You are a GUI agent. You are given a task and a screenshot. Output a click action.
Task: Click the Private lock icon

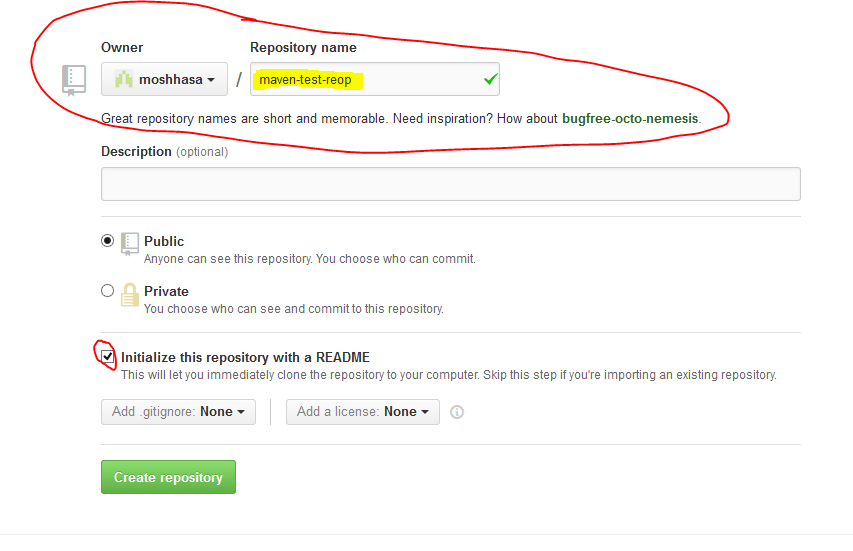pos(129,294)
